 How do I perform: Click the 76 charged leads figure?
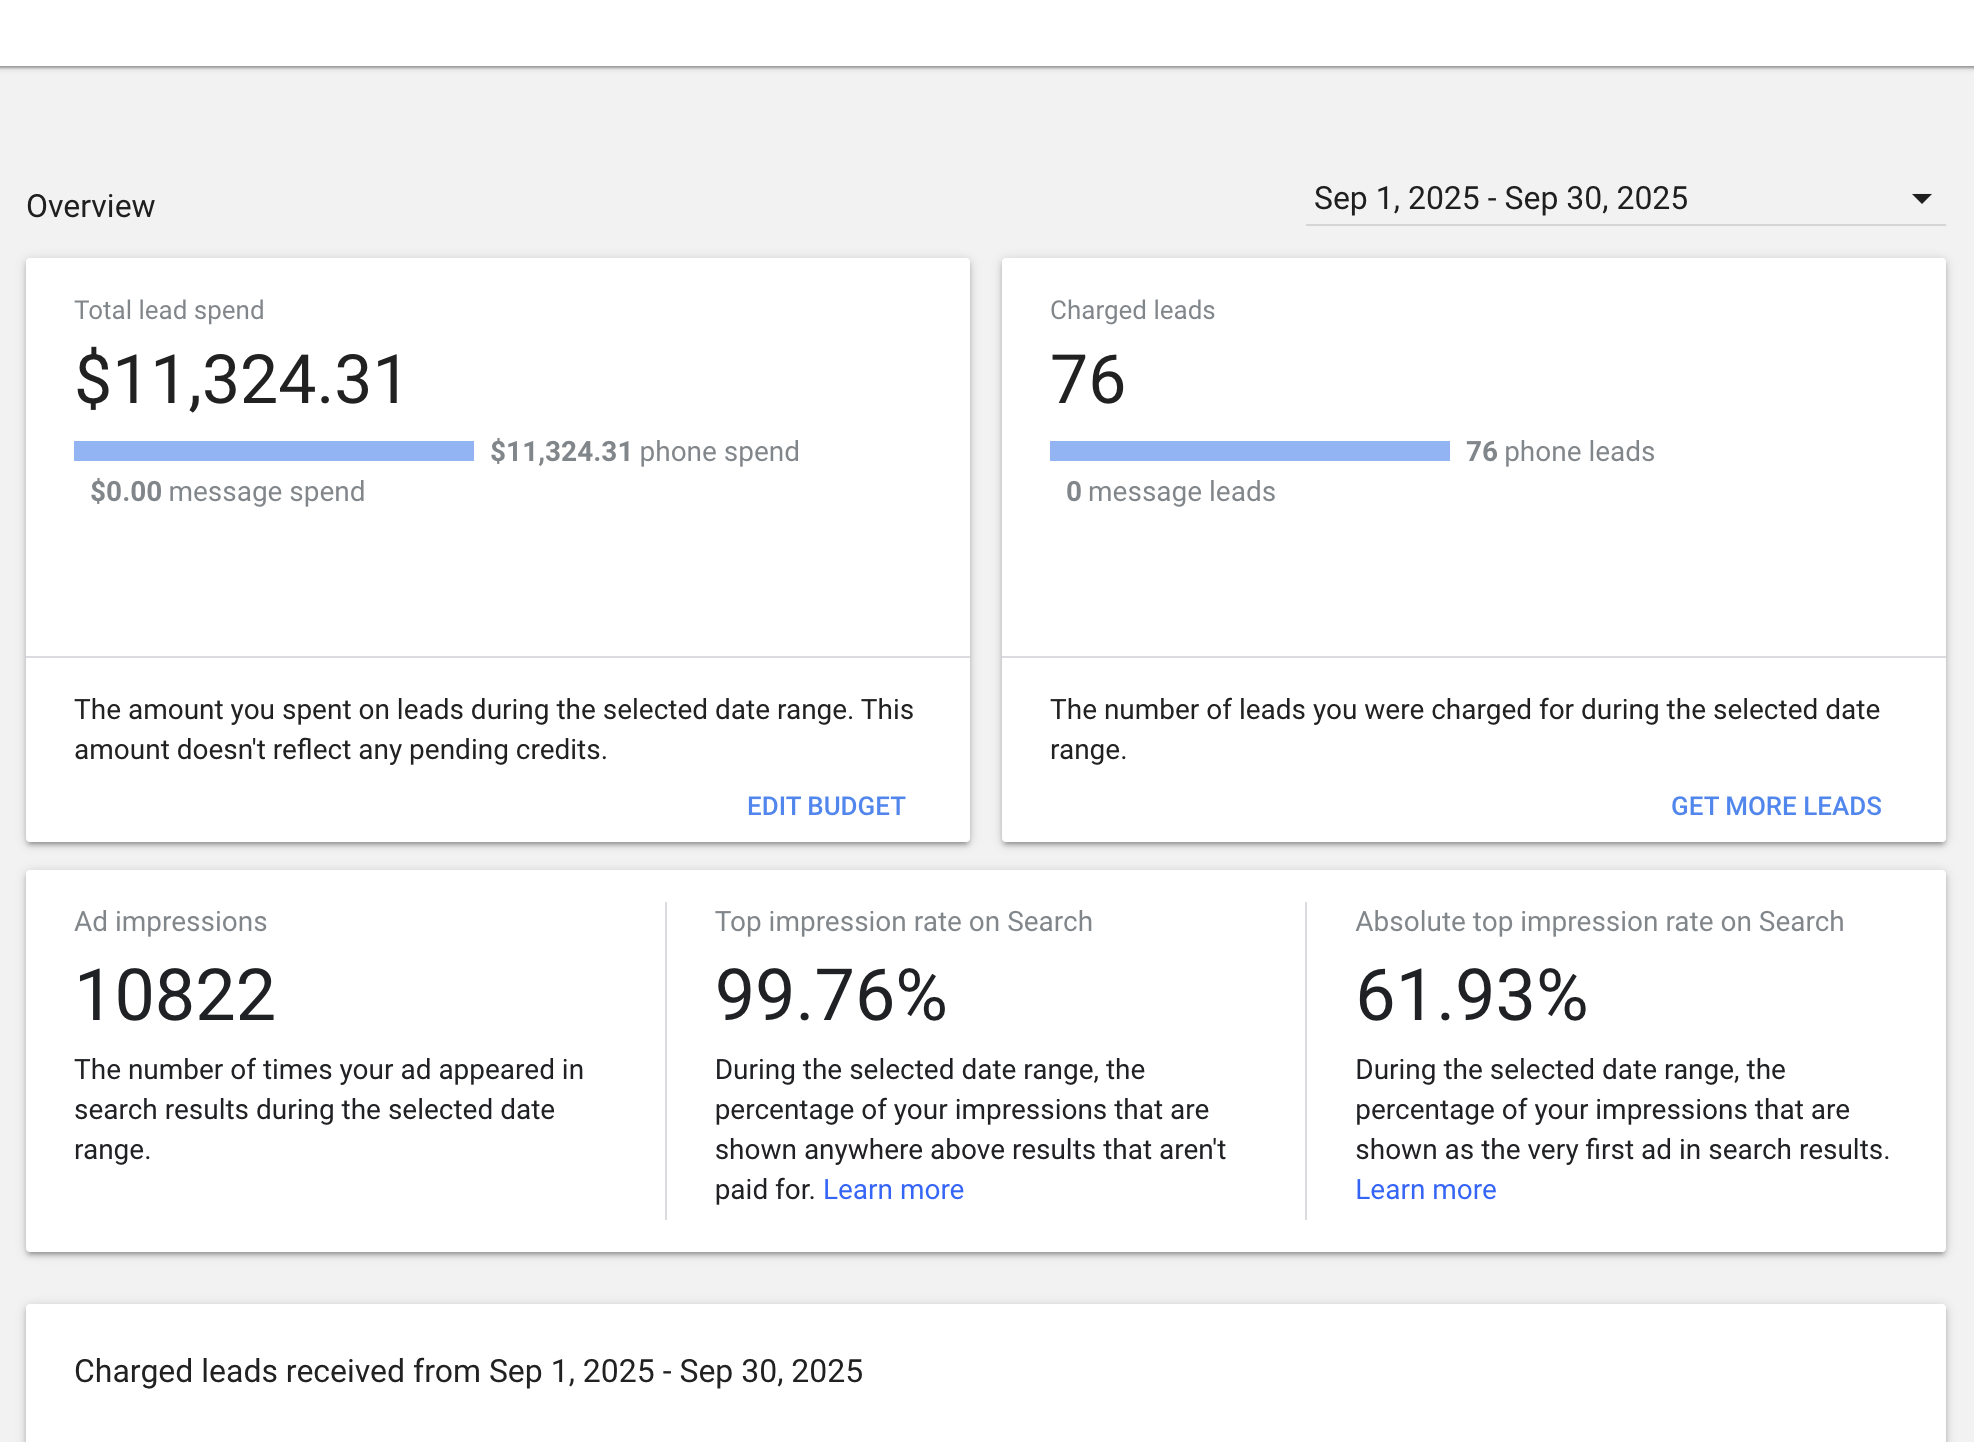[1087, 380]
